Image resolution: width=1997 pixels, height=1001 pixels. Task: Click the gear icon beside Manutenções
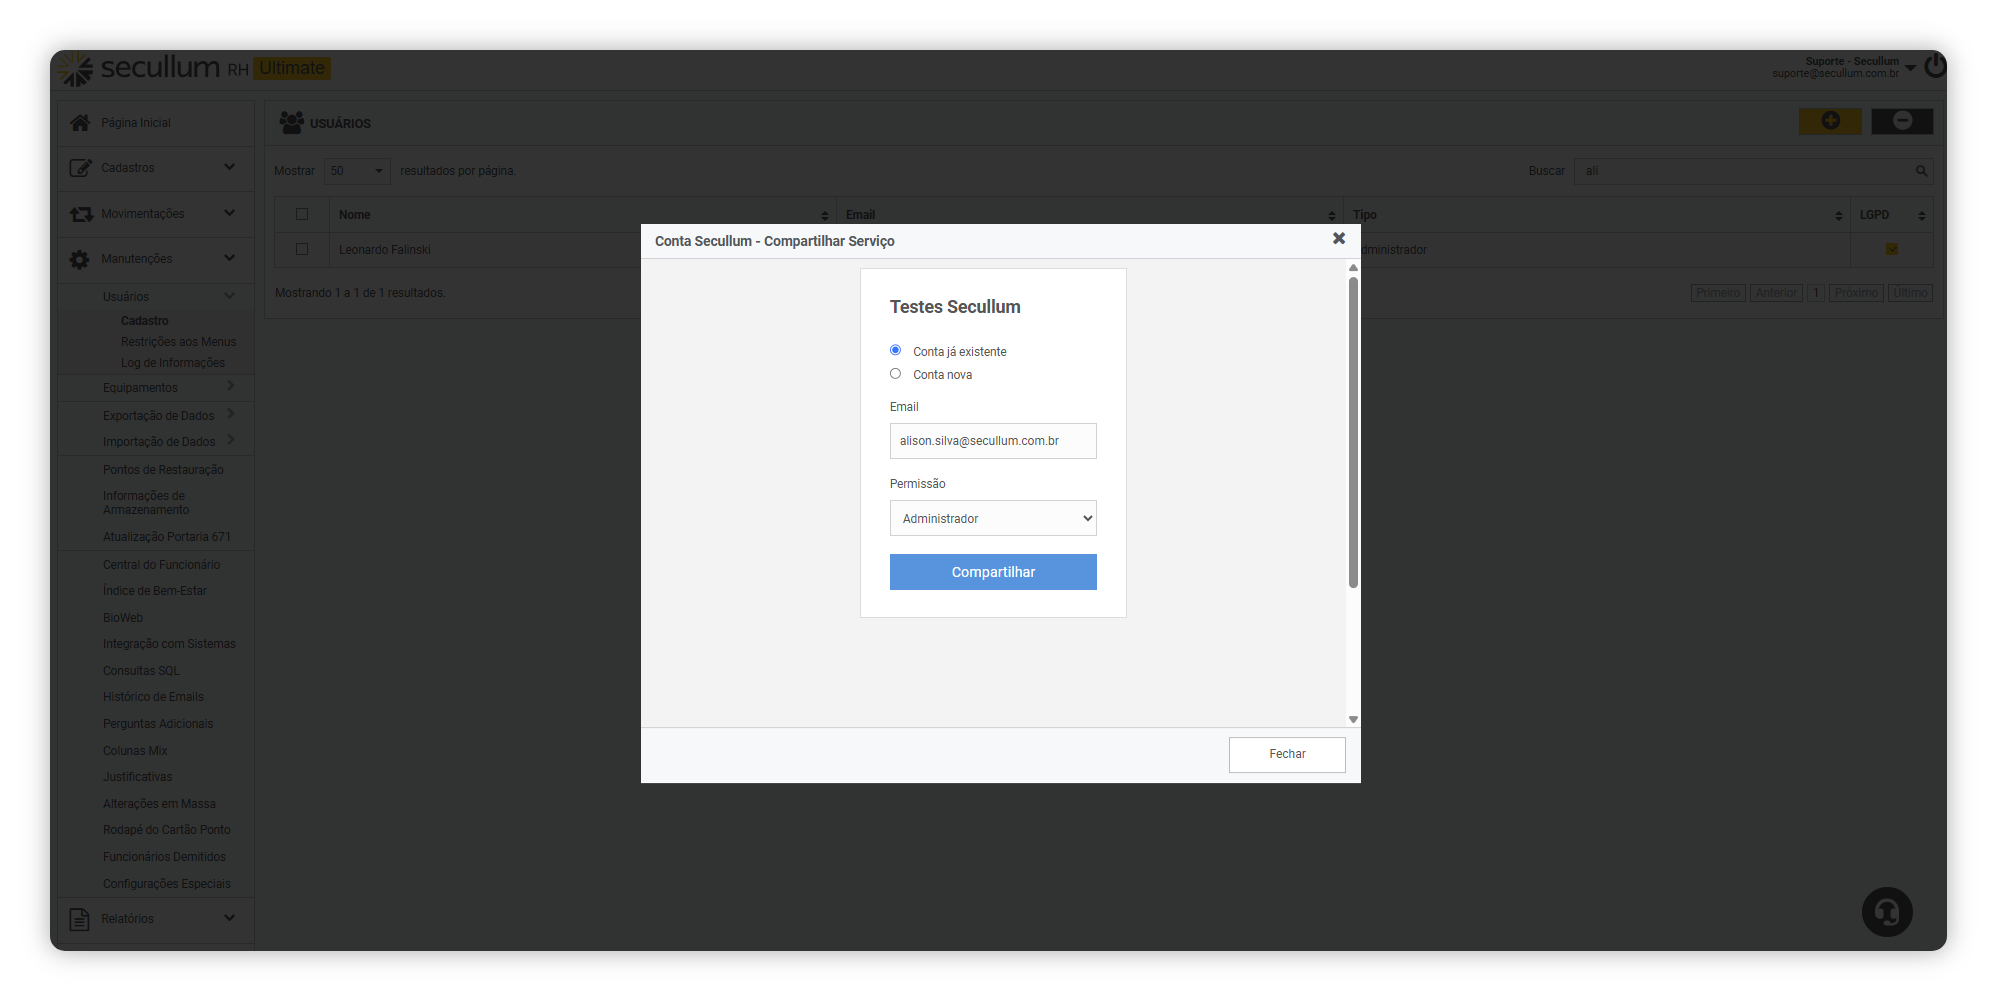(80, 259)
